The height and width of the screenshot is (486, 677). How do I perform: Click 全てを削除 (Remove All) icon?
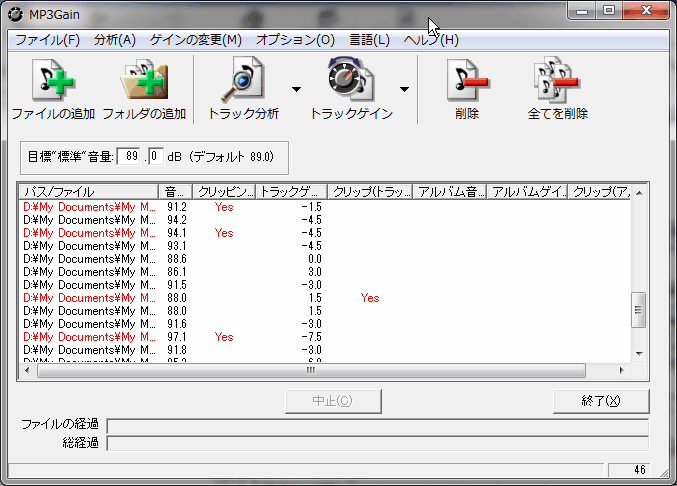pos(557,81)
